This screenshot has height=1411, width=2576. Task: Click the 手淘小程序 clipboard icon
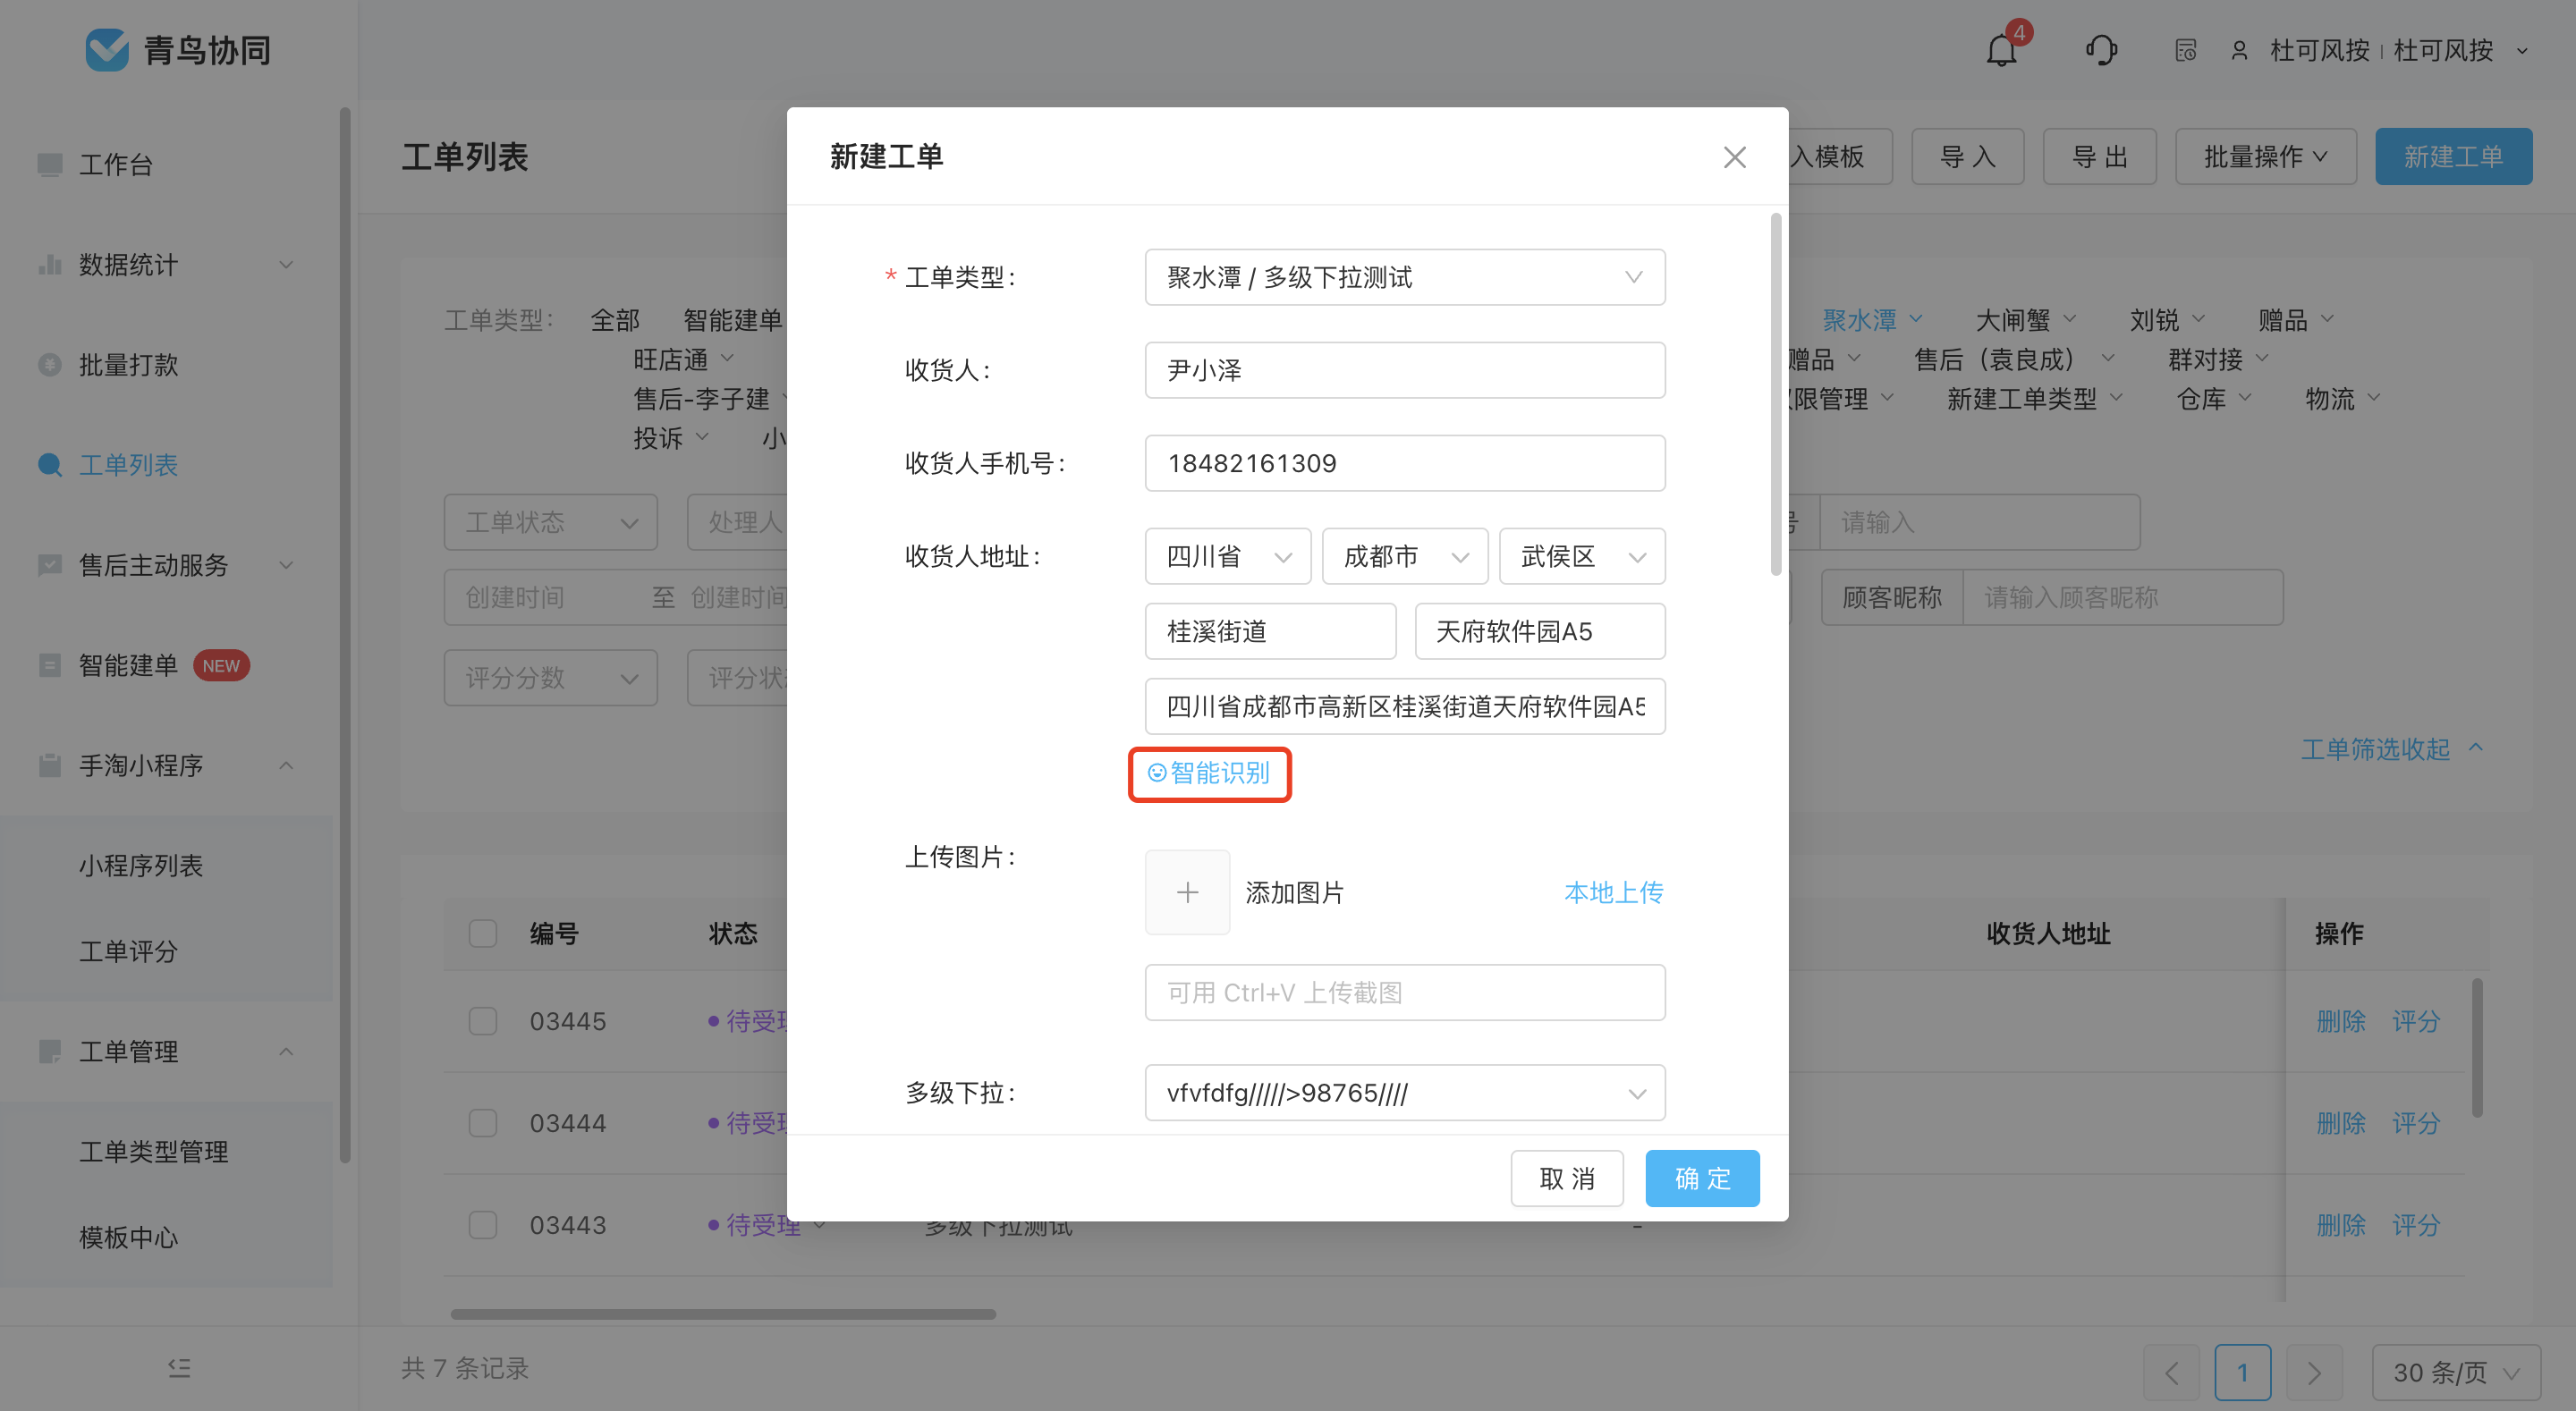point(49,765)
